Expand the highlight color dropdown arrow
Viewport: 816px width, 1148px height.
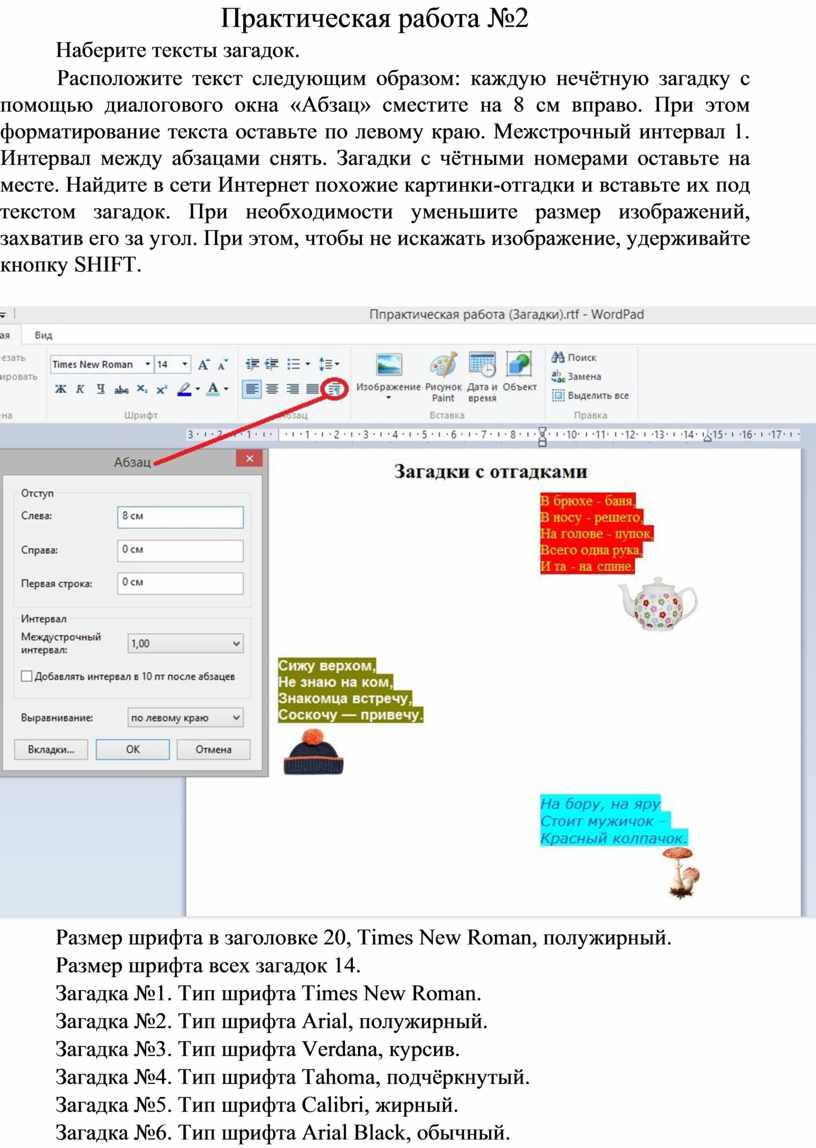pos(198,389)
